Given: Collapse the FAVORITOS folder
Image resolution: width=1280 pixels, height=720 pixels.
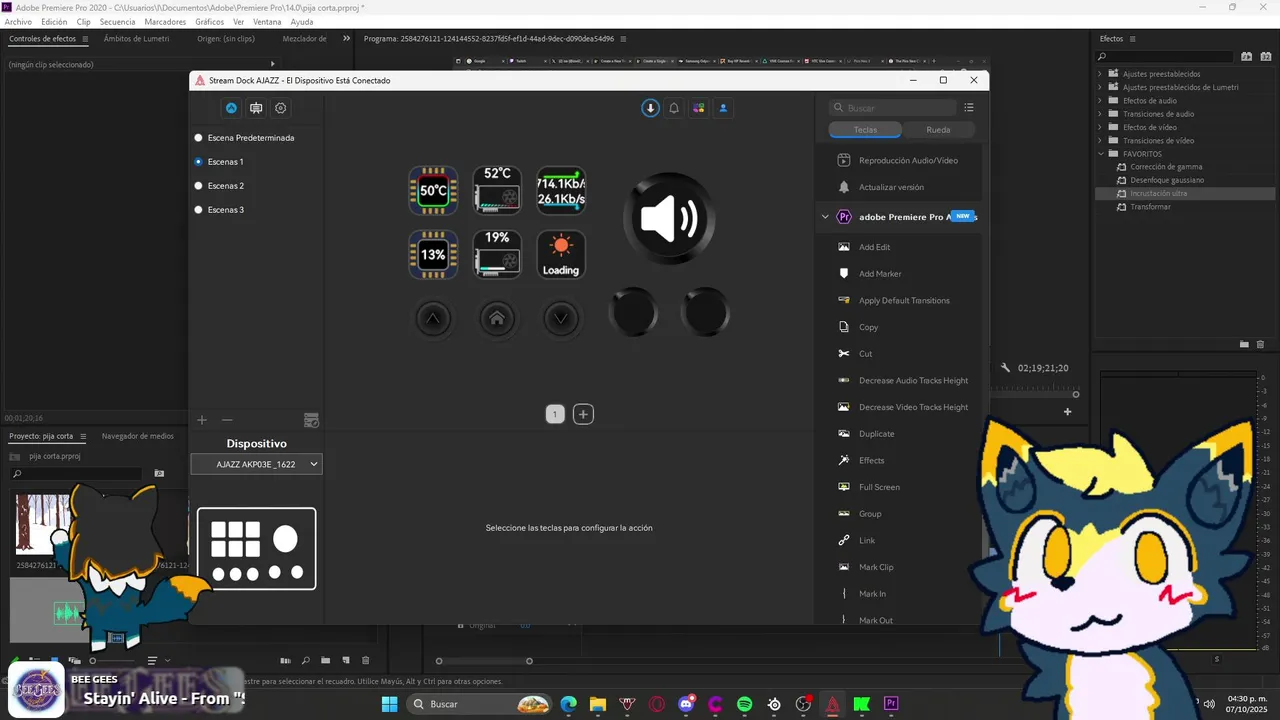Looking at the screenshot, I should [x=1100, y=154].
